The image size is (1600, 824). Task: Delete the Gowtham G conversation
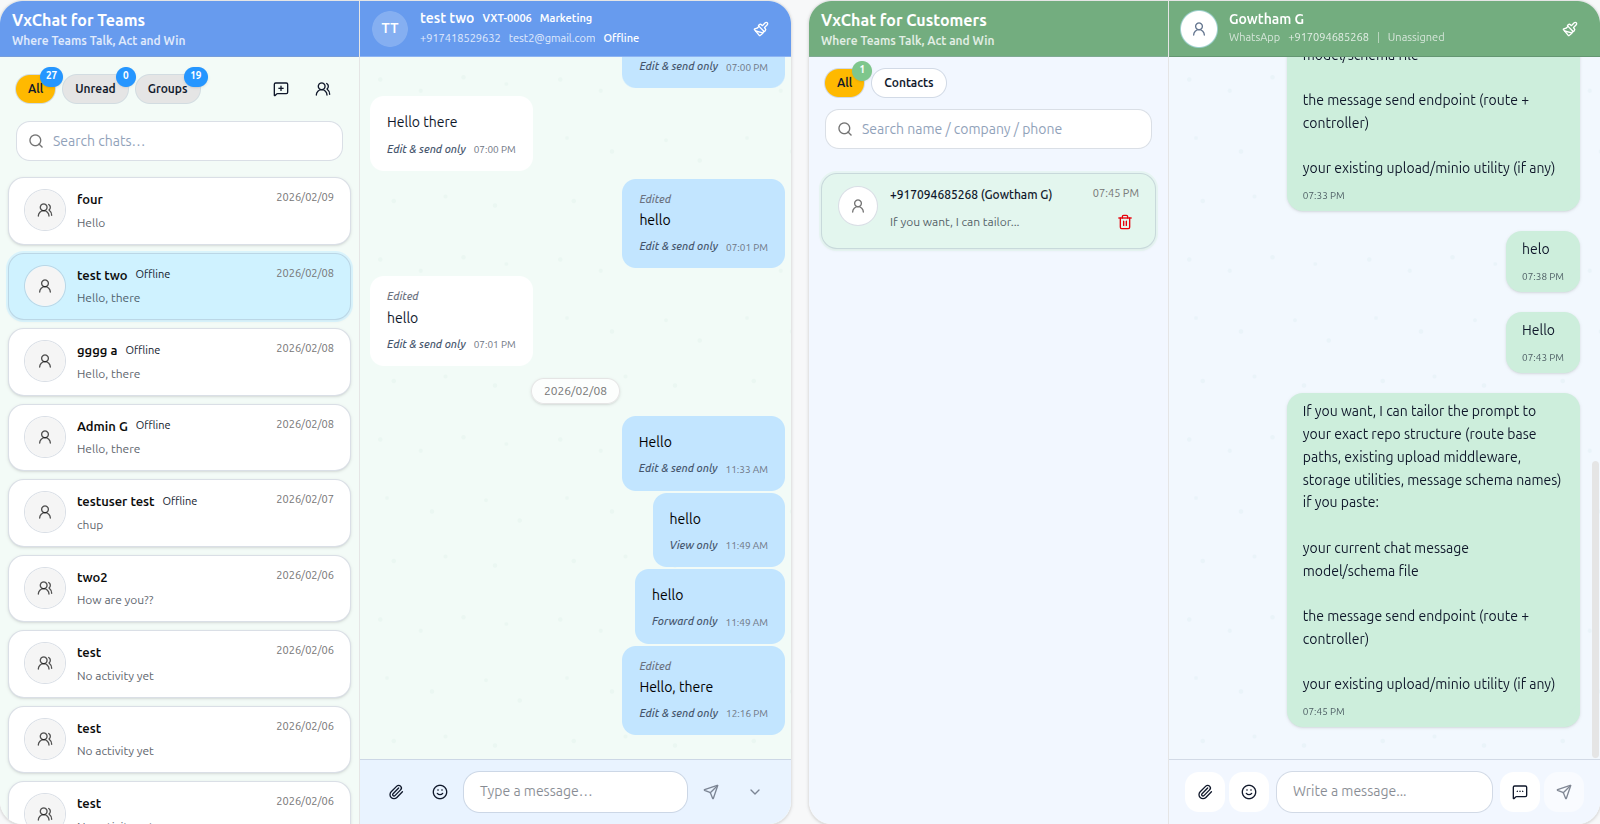tap(1125, 222)
